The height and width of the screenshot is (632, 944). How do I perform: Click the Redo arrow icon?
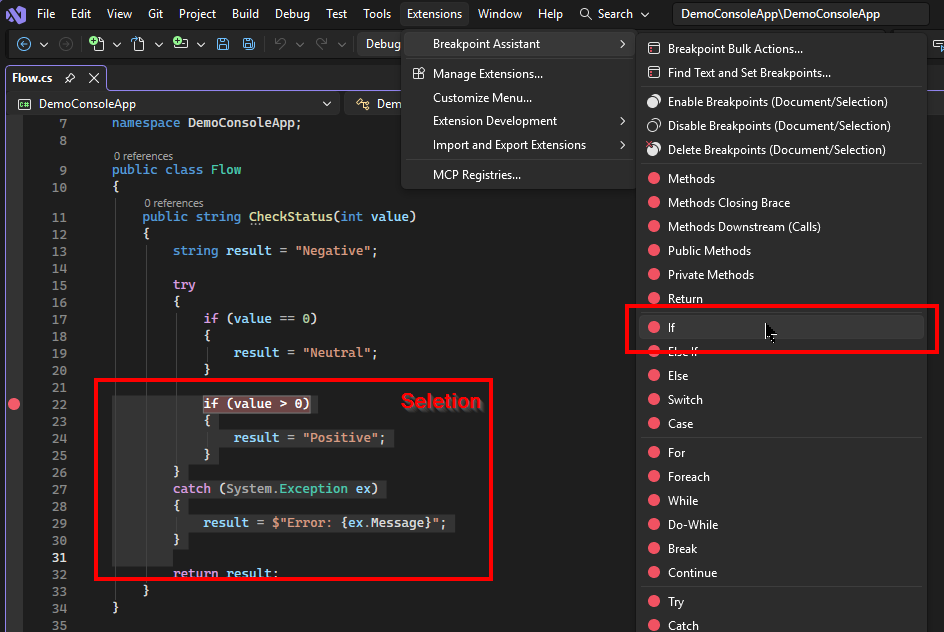click(322, 44)
